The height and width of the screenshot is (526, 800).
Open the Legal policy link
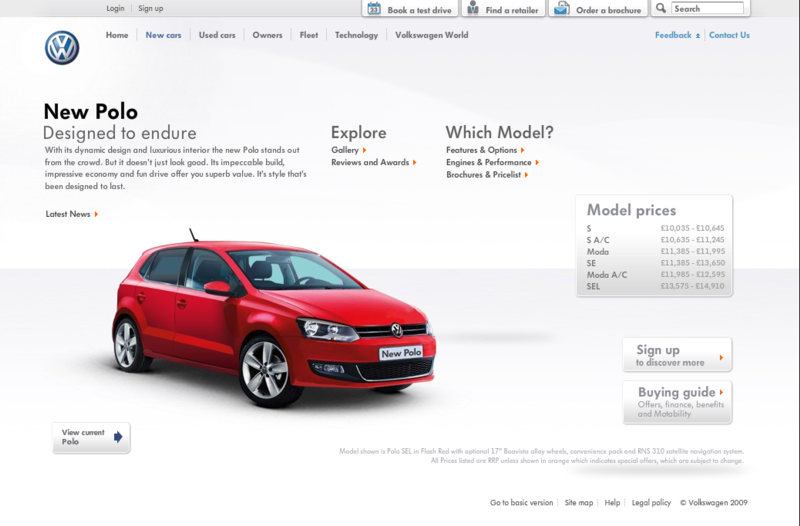pyautogui.click(x=651, y=503)
